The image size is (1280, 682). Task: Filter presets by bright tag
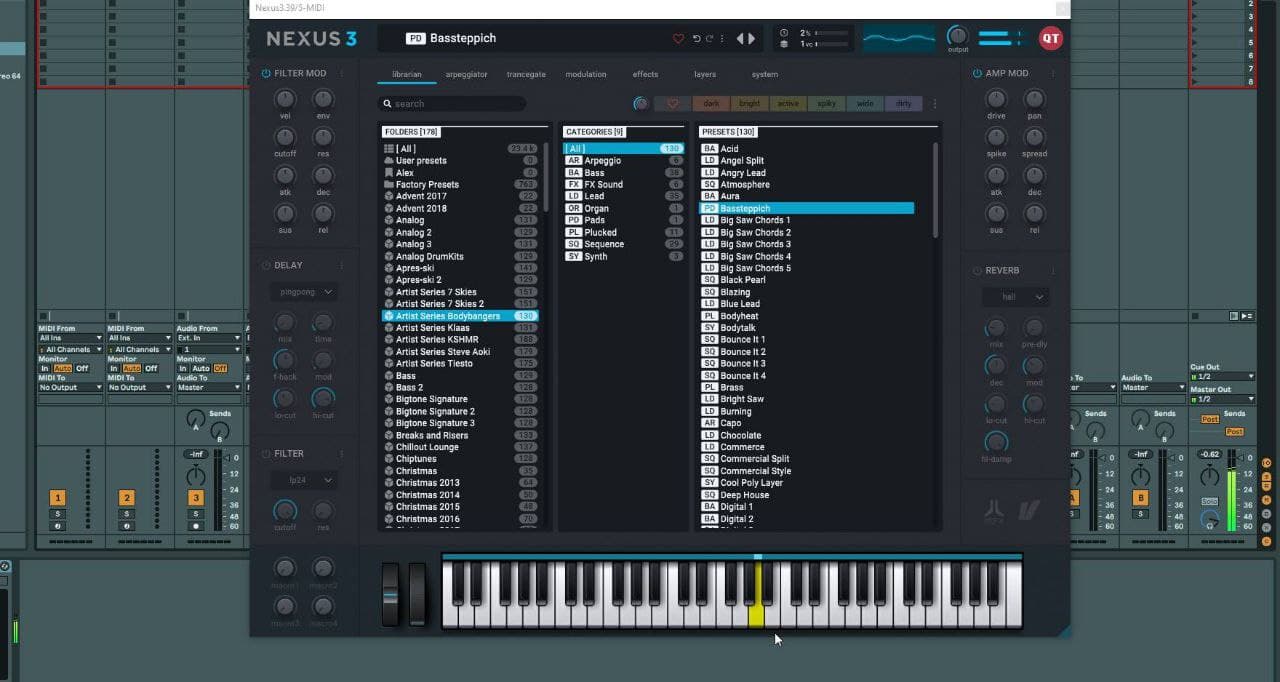[749, 103]
